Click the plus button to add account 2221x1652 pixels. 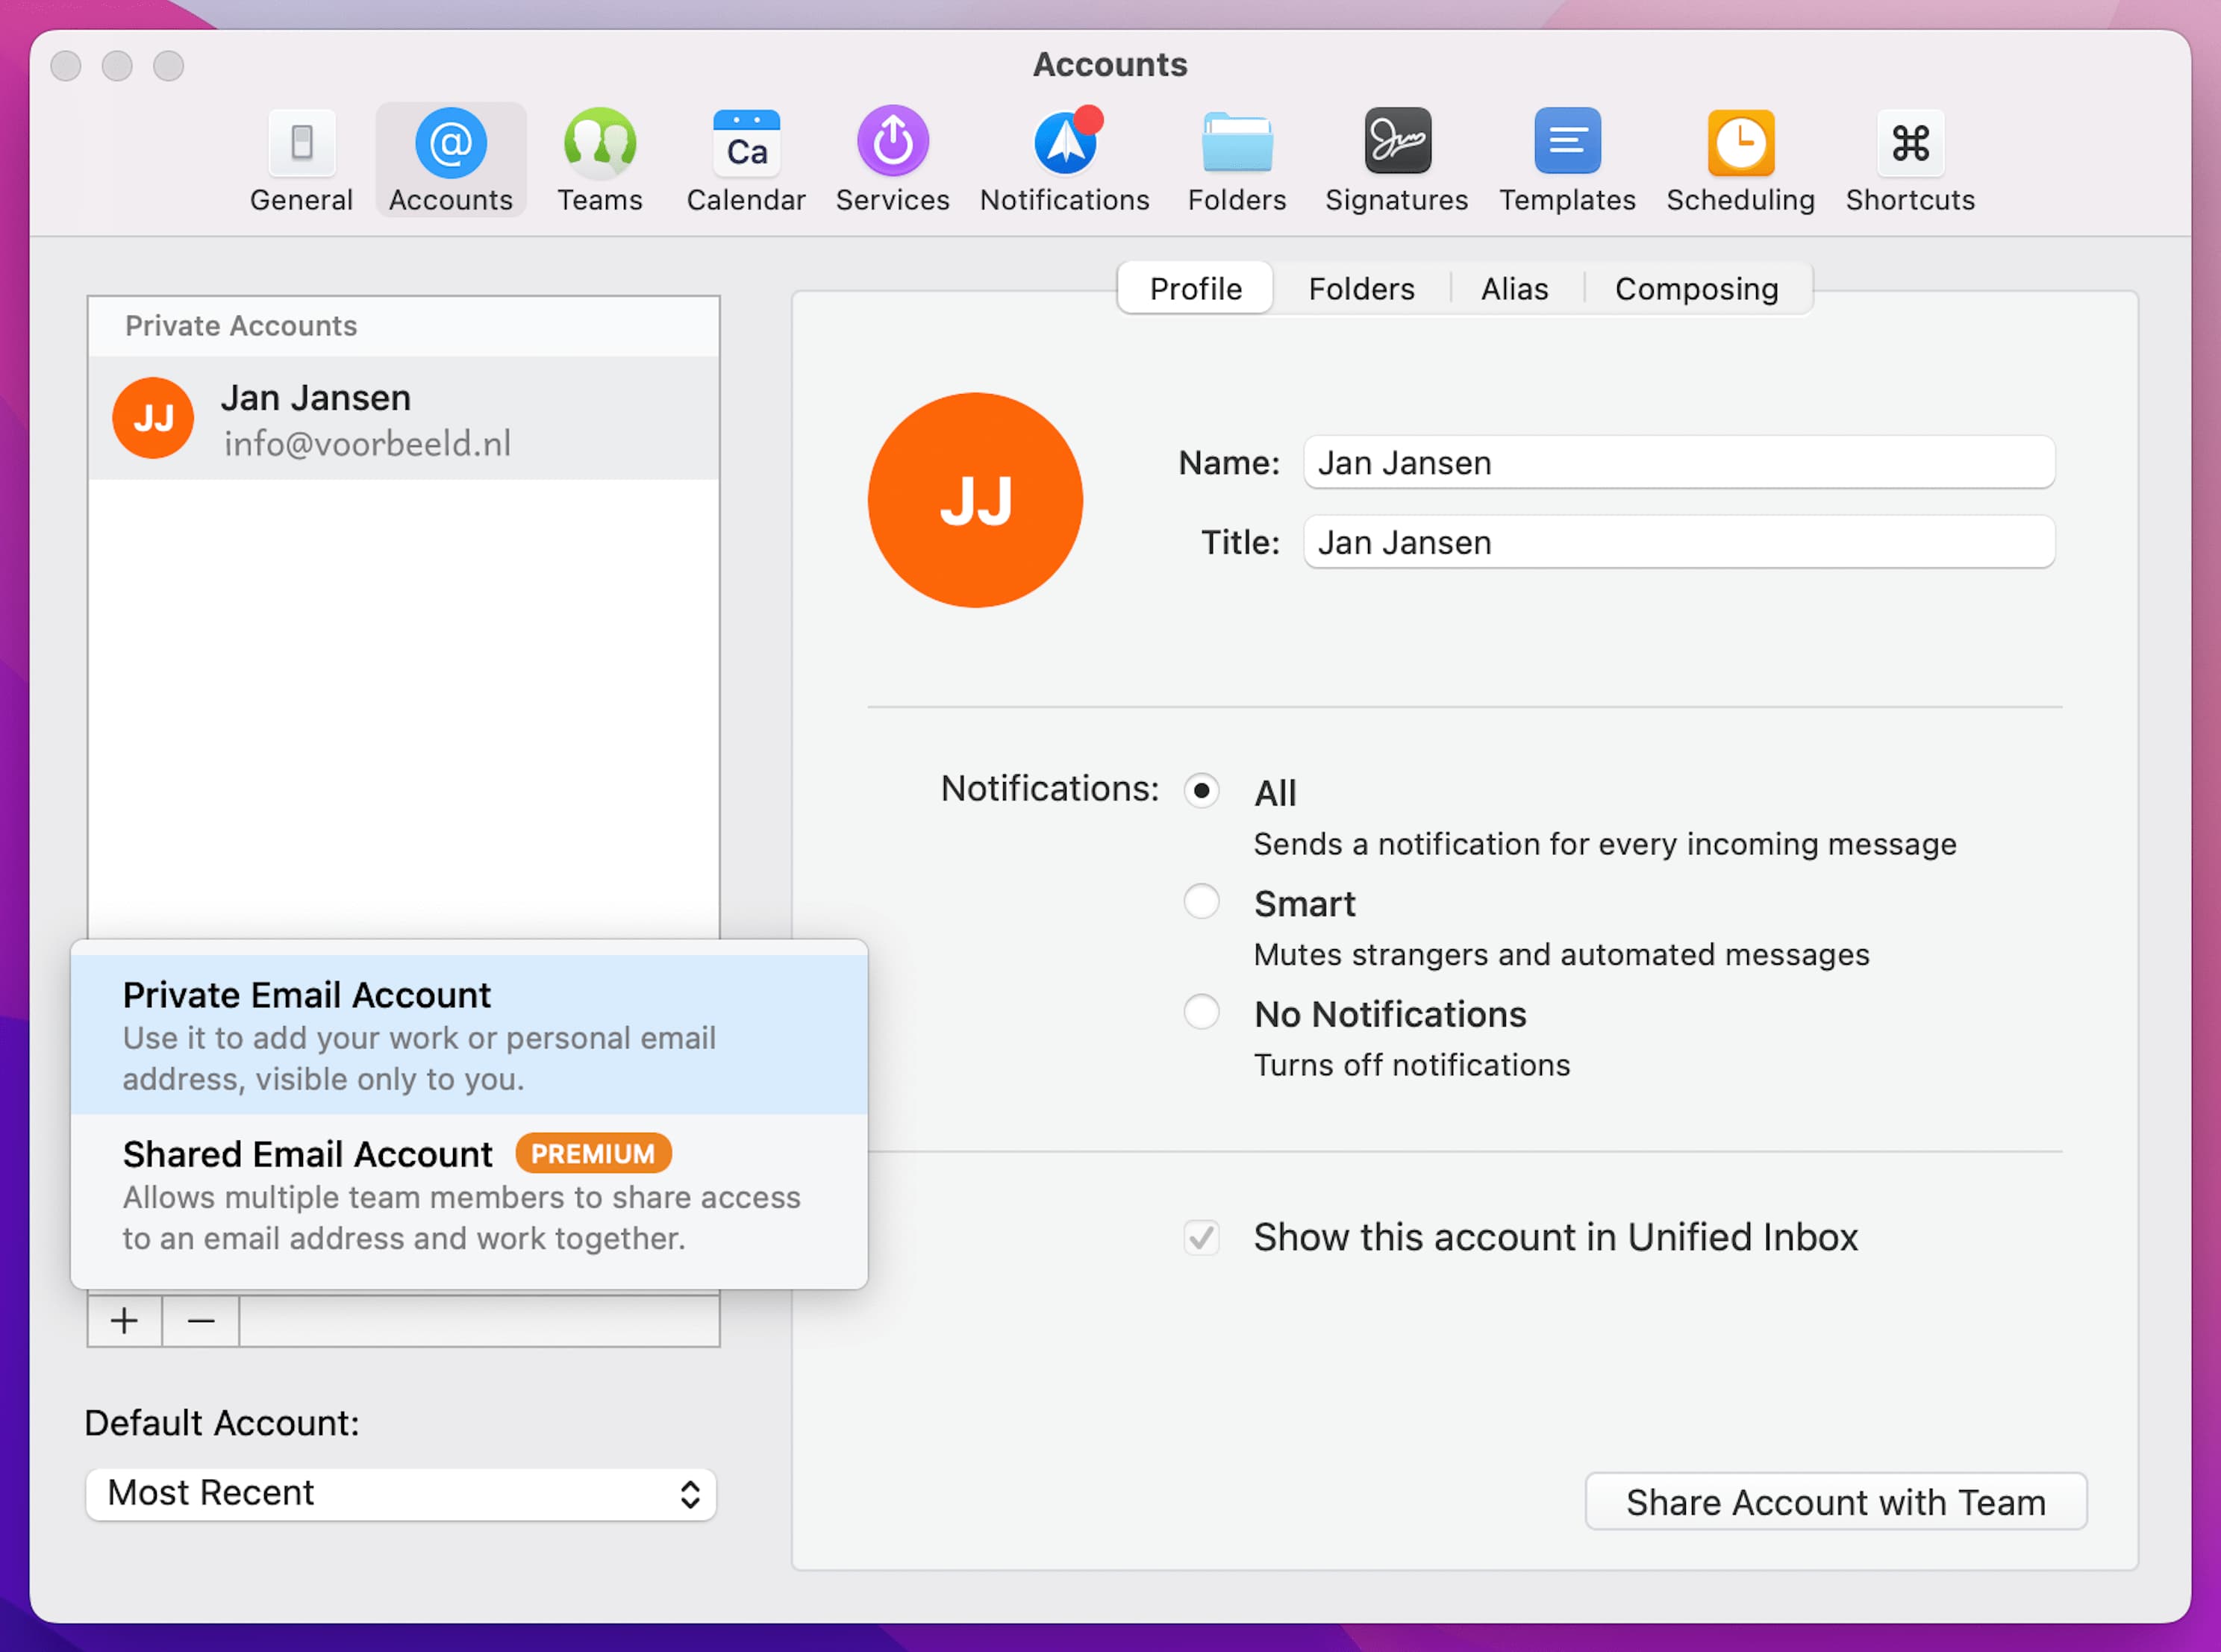point(124,1321)
